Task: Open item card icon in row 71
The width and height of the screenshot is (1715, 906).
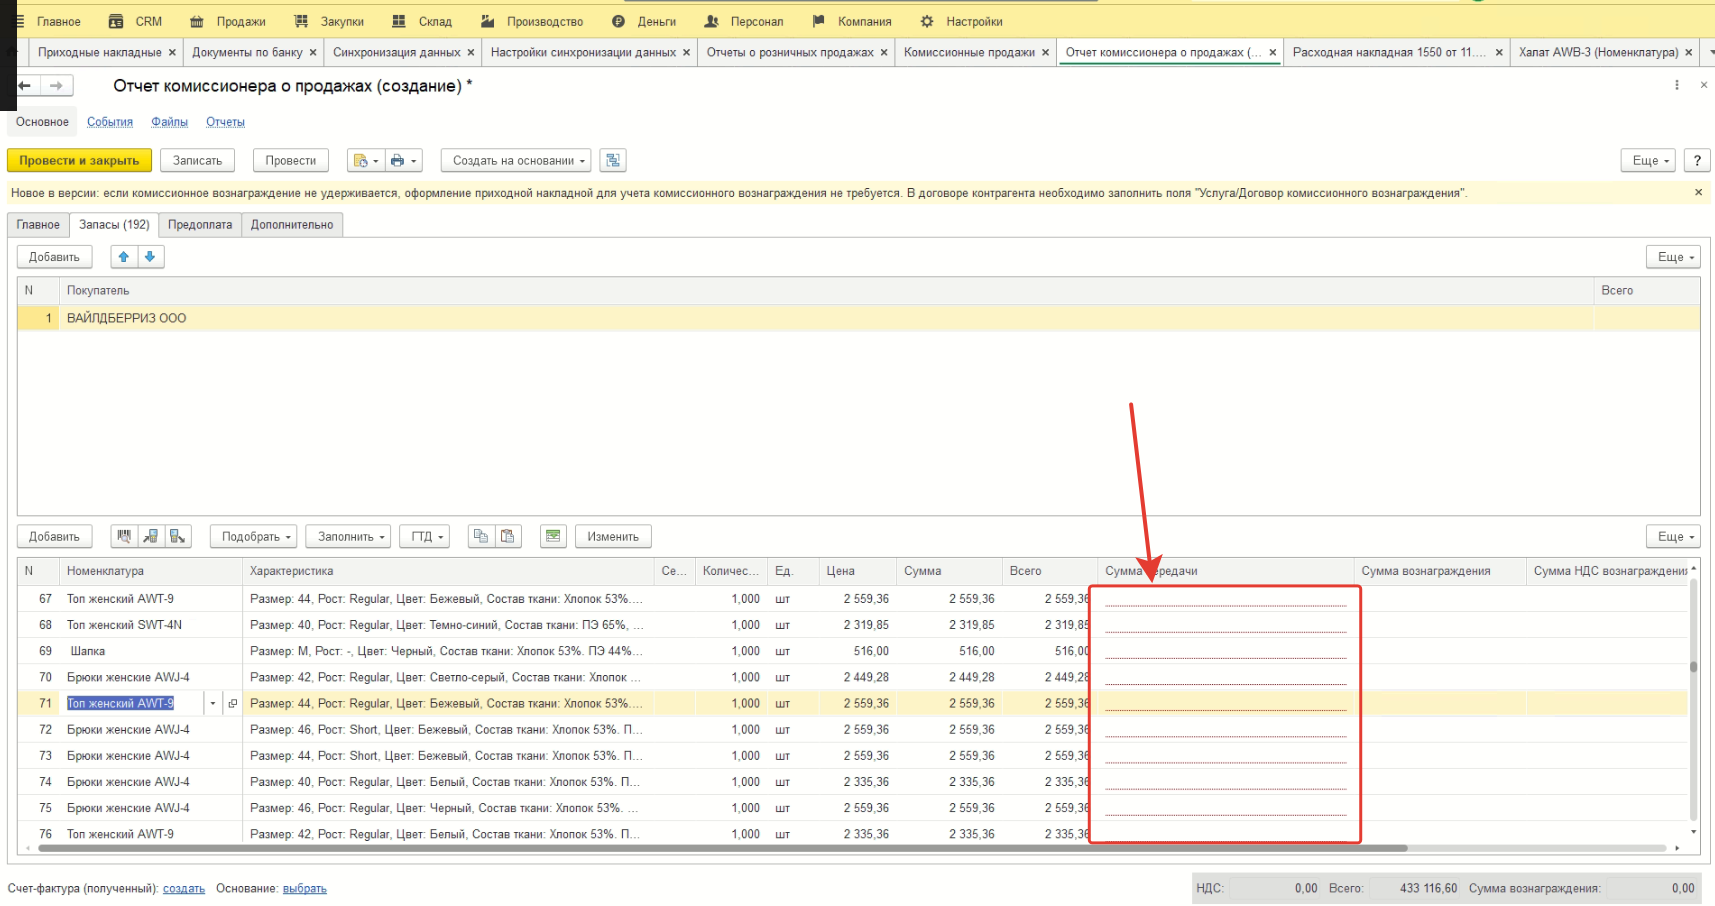Action: 233,704
